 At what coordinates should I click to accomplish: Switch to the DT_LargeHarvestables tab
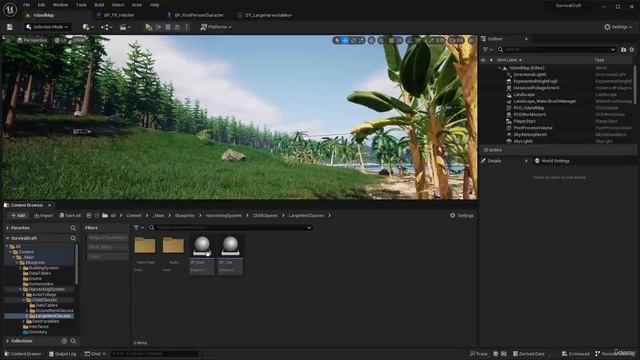tap(268, 15)
